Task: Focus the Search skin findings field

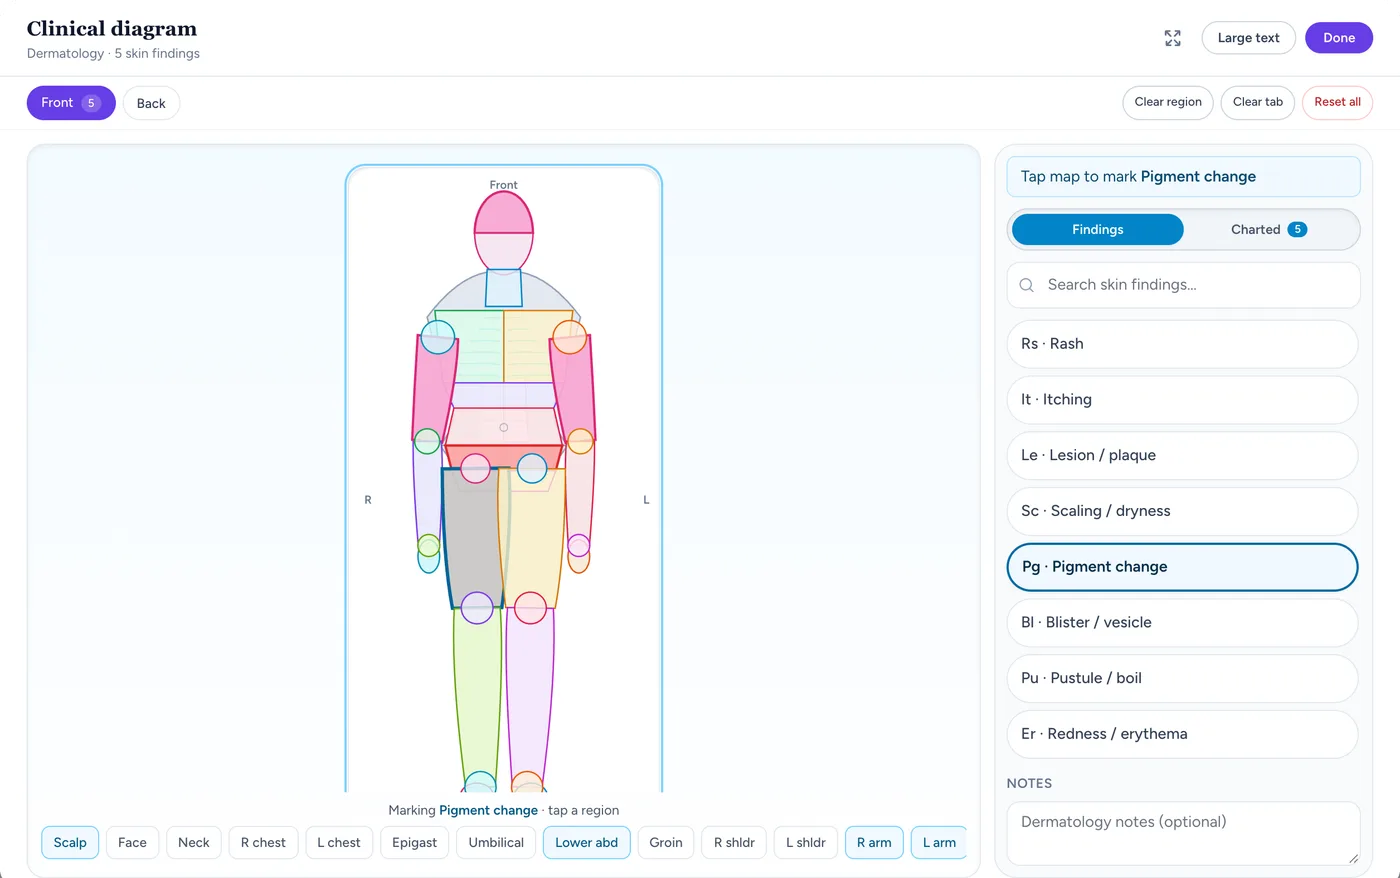Action: coord(1183,285)
